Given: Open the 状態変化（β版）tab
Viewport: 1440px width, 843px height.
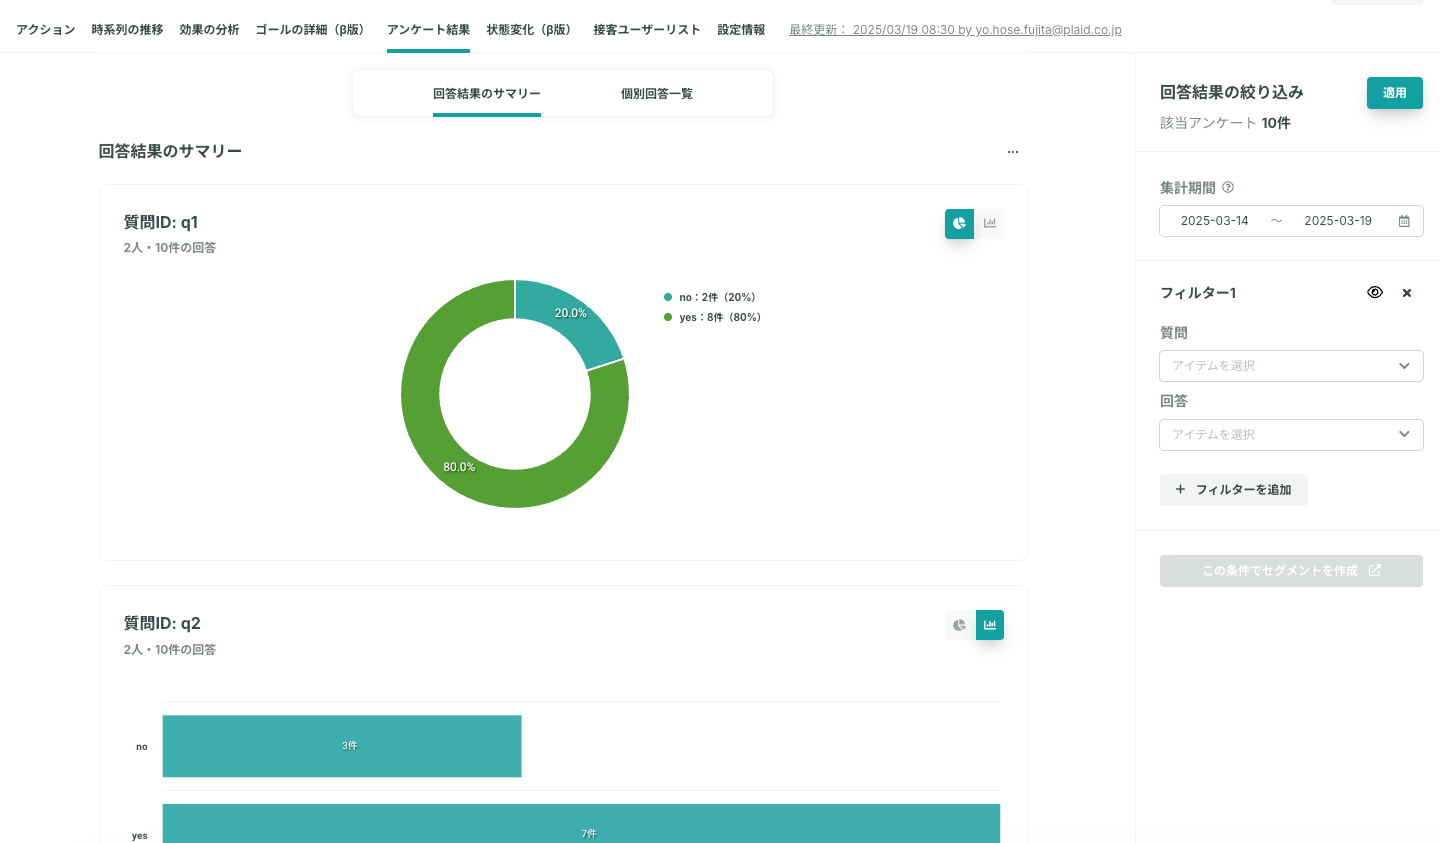Looking at the screenshot, I should 532,30.
